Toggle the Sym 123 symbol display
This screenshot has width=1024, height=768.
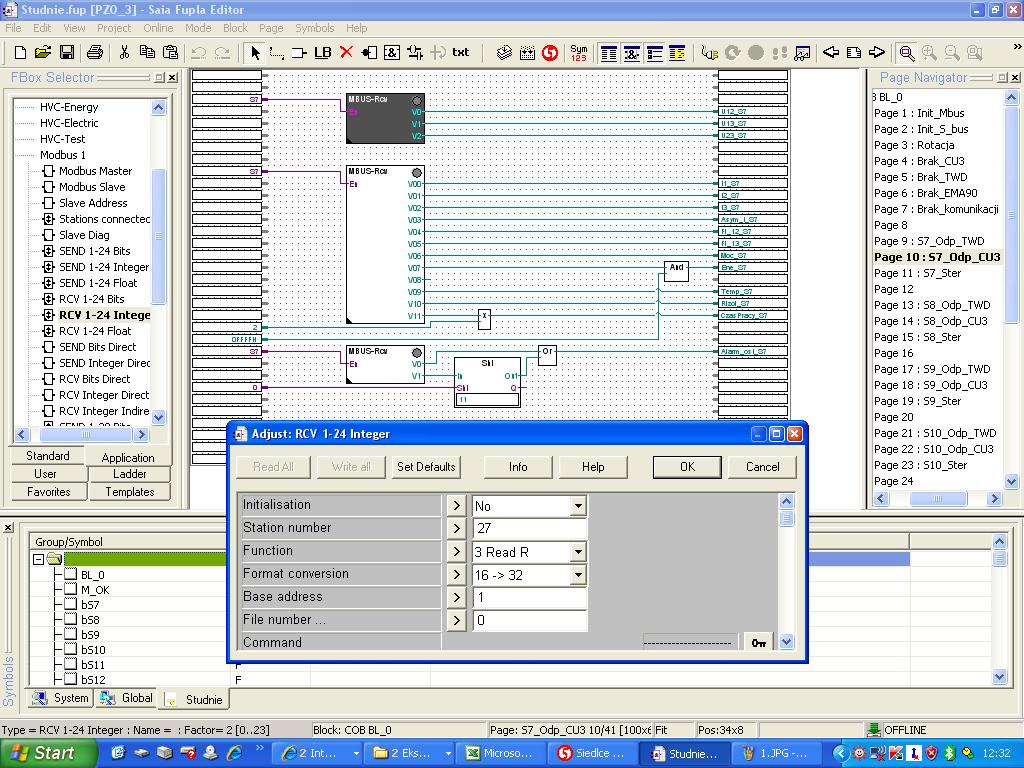click(x=579, y=53)
